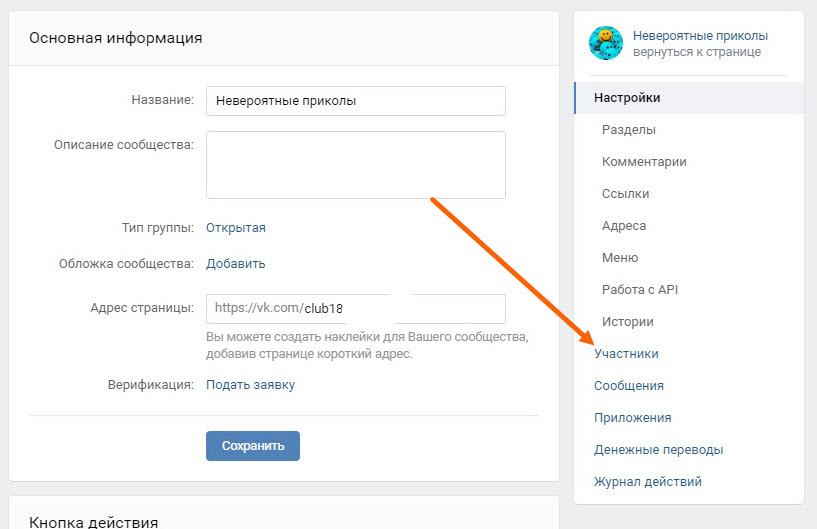Image resolution: width=817 pixels, height=529 pixels.
Task: Click the community avatar icon
Action: (606, 43)
